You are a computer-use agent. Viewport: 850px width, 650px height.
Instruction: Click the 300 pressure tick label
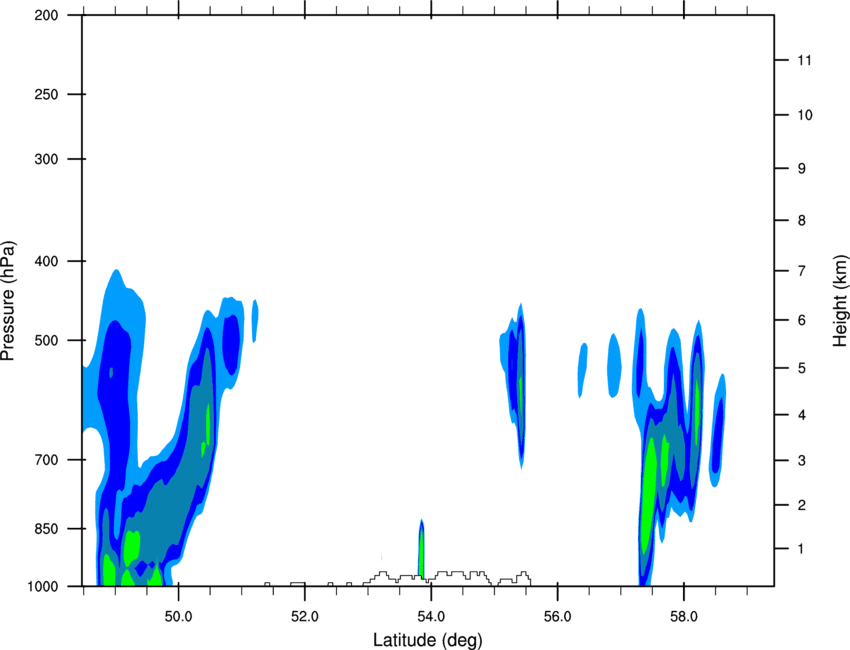point(46,159)
